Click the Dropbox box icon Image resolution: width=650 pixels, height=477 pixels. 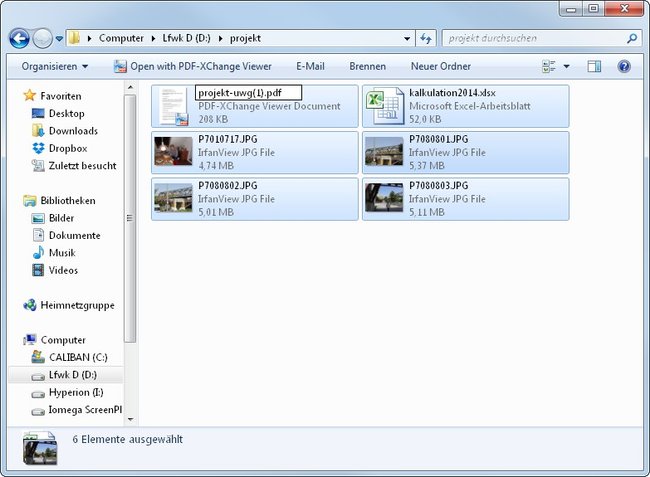click(38, 148)
